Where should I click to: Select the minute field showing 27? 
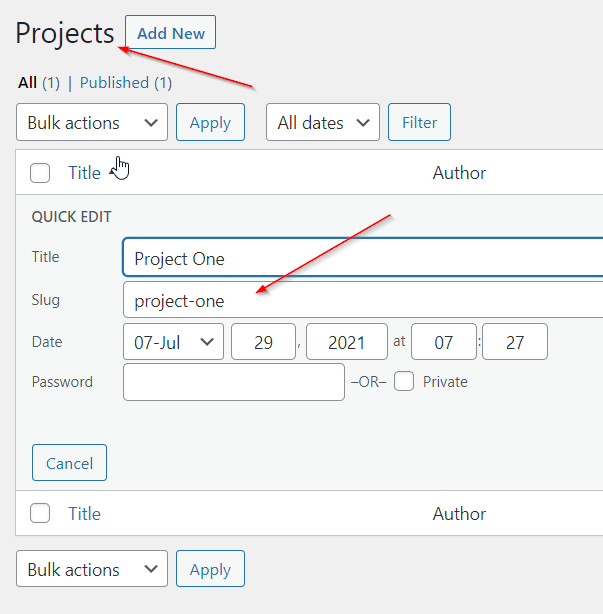[514, 342]
